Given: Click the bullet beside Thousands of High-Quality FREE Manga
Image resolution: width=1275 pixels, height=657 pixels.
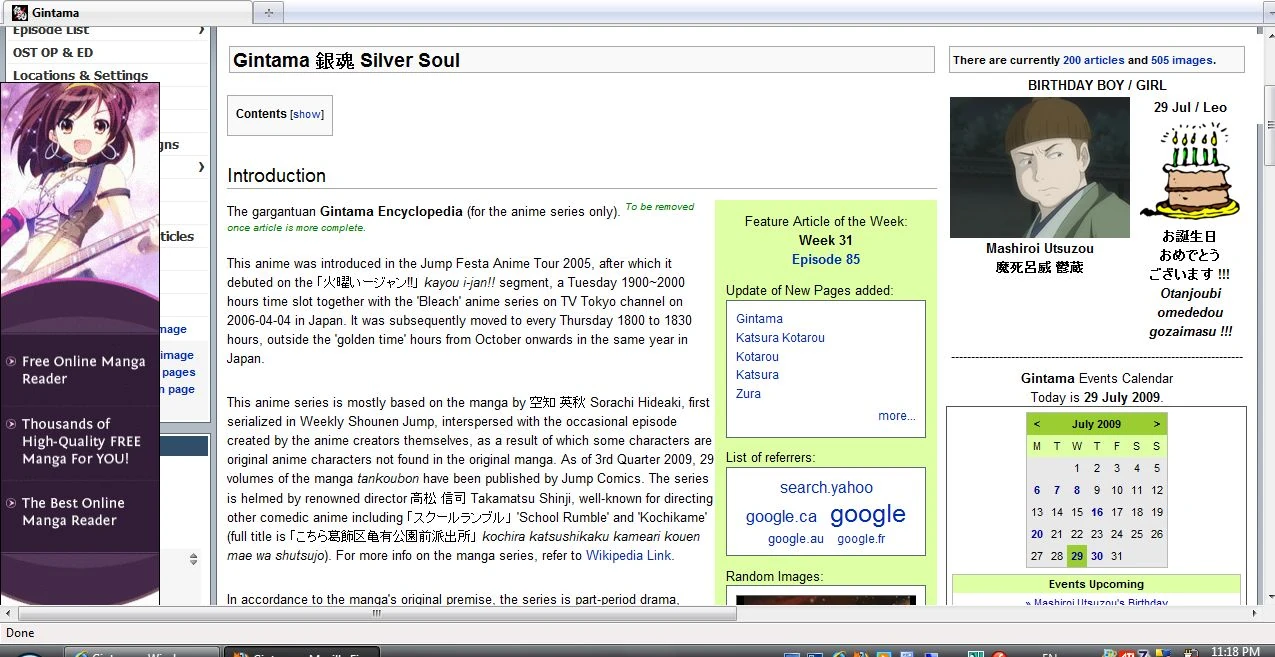Looking at the screenshot, I should [x=10, y=424].
